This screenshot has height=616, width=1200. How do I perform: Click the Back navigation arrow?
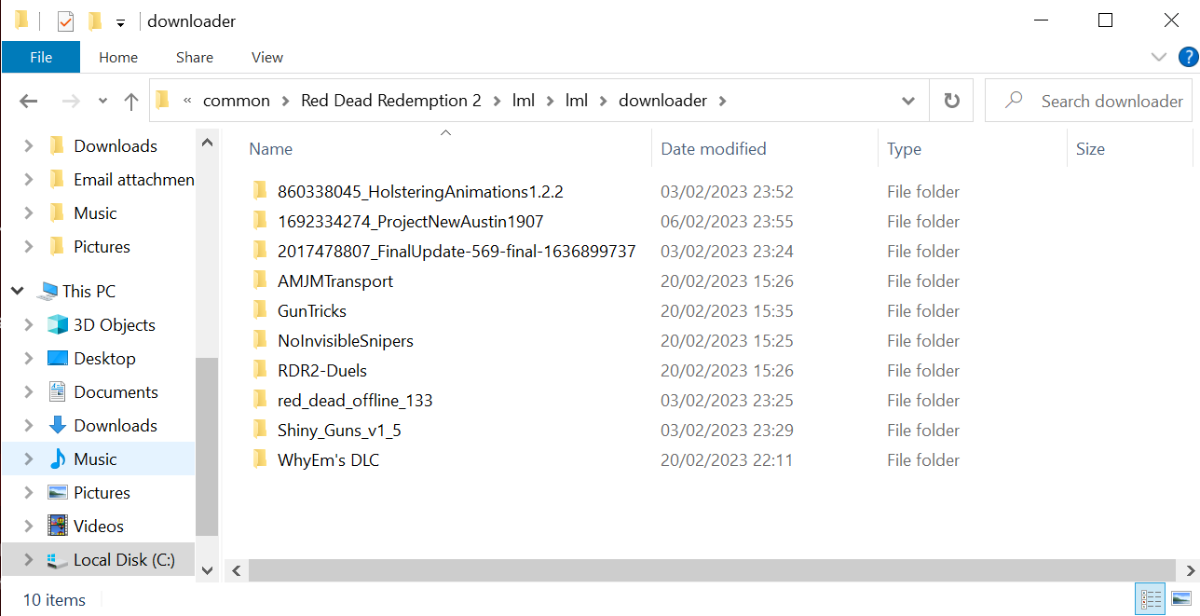28,101
